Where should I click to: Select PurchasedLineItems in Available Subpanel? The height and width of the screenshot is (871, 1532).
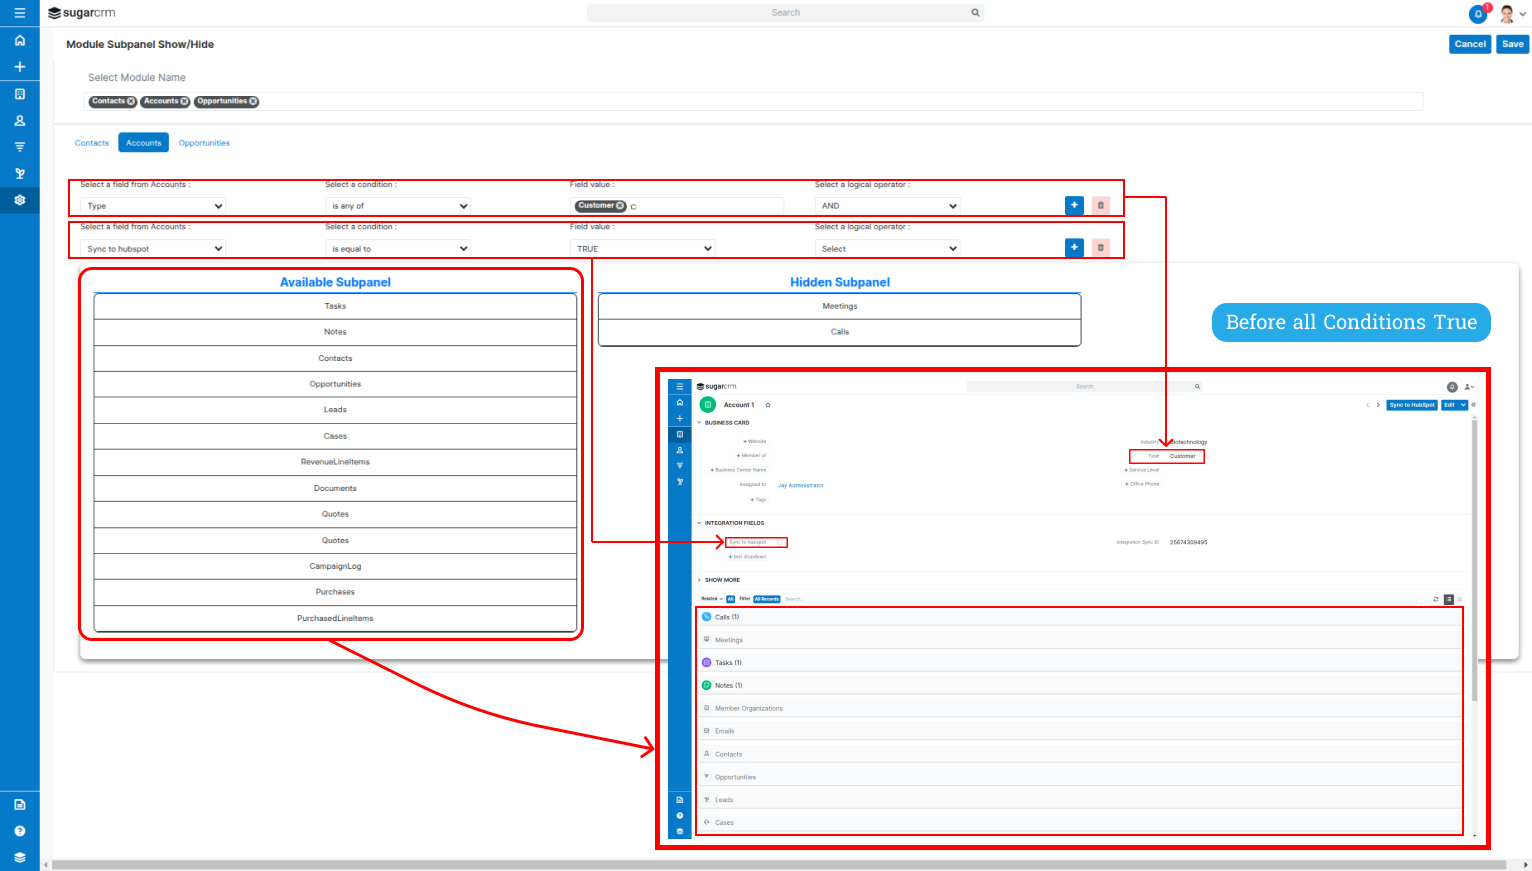335,618
